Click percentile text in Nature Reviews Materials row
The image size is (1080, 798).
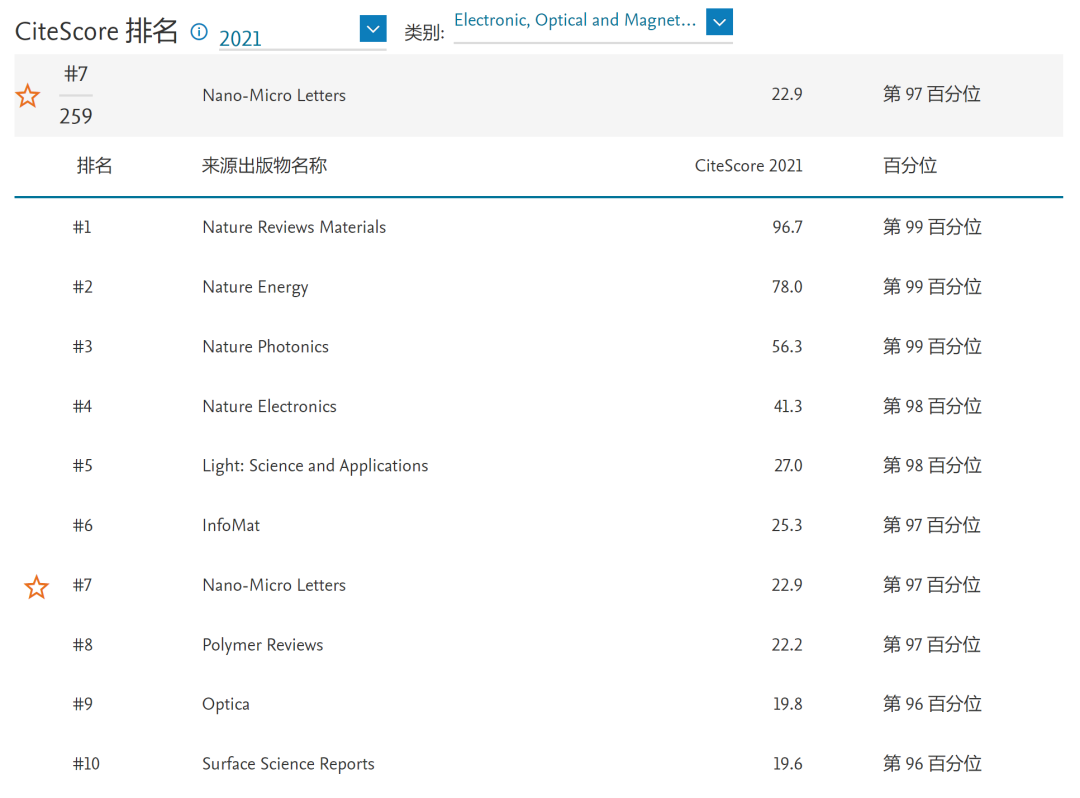[x=932, y=227]
